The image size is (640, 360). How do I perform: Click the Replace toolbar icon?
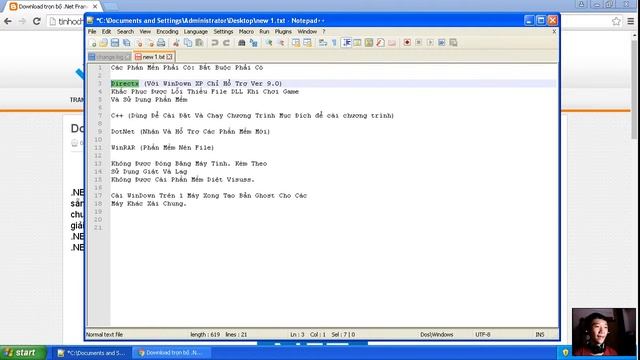tap(253, 43)
